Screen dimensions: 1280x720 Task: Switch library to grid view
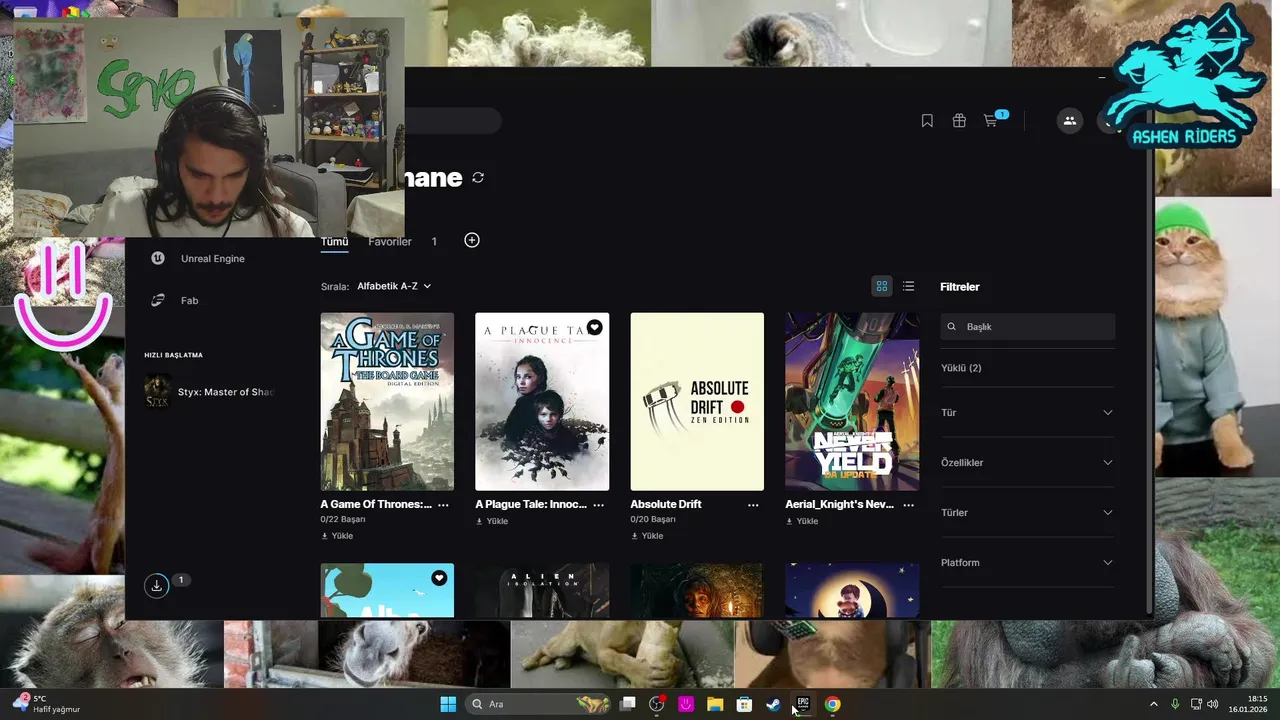pyautogui.click(x=882, y=286)
